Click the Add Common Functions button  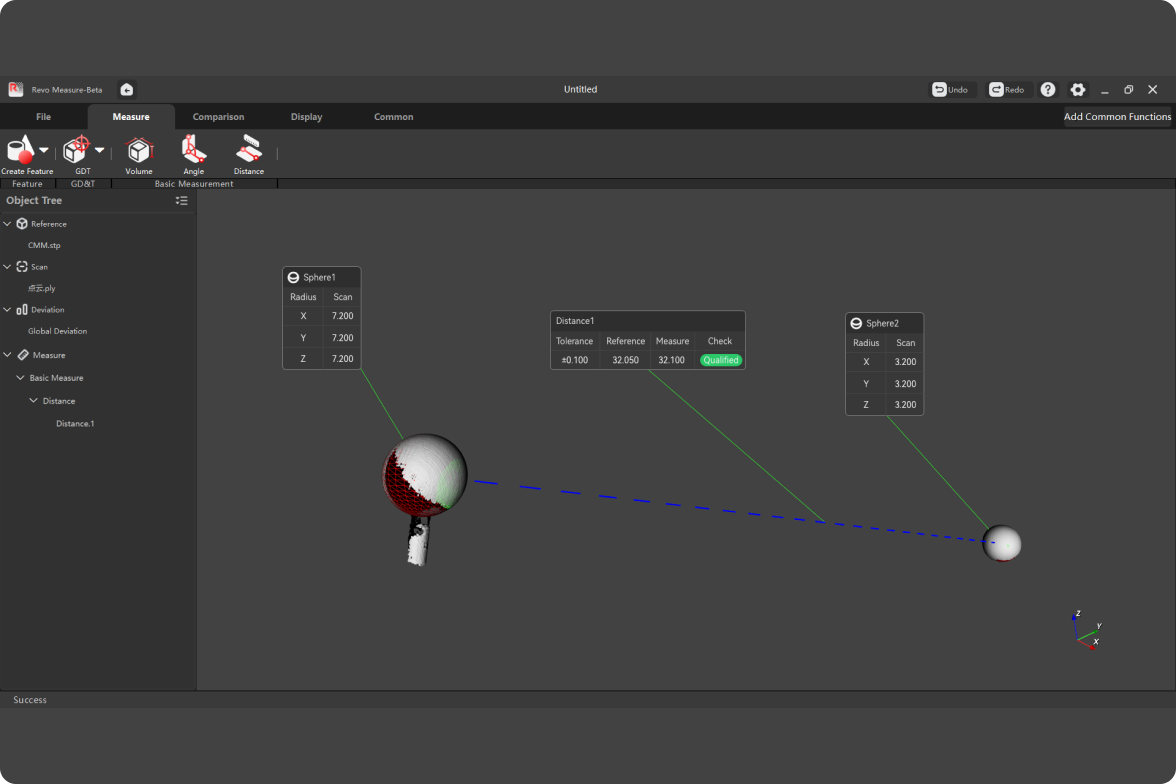1117,117
